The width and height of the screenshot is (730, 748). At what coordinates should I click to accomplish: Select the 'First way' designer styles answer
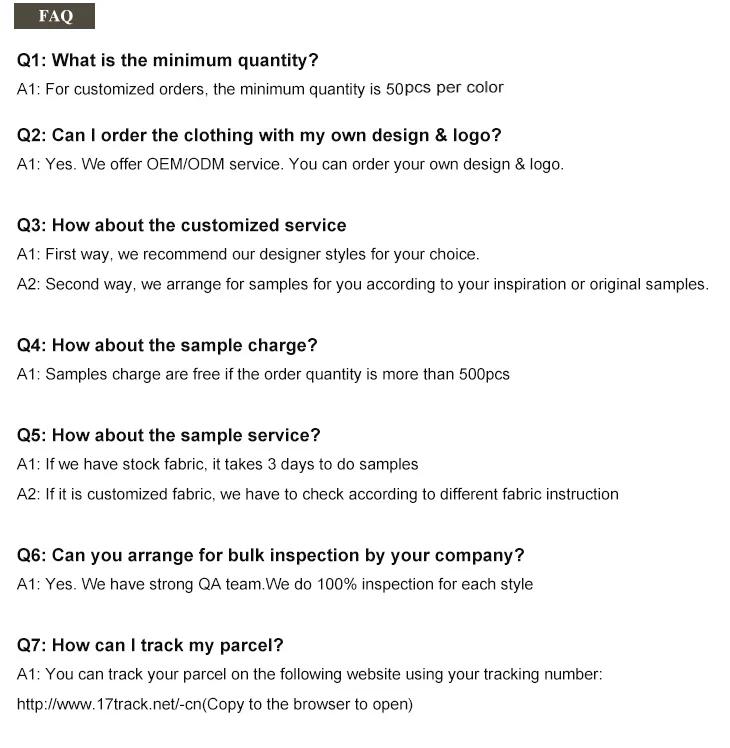pyautogui.click(x=248, y=254)
